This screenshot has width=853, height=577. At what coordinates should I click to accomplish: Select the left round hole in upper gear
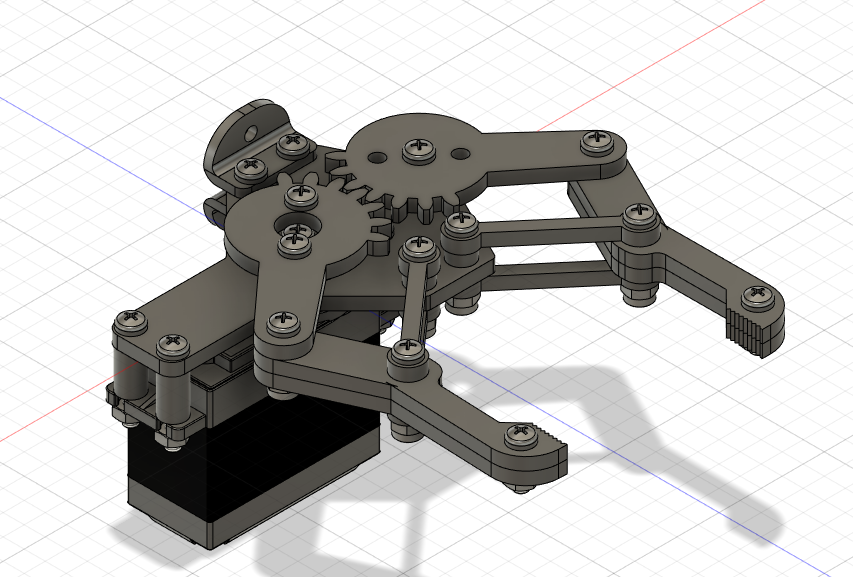click(376, 158)
